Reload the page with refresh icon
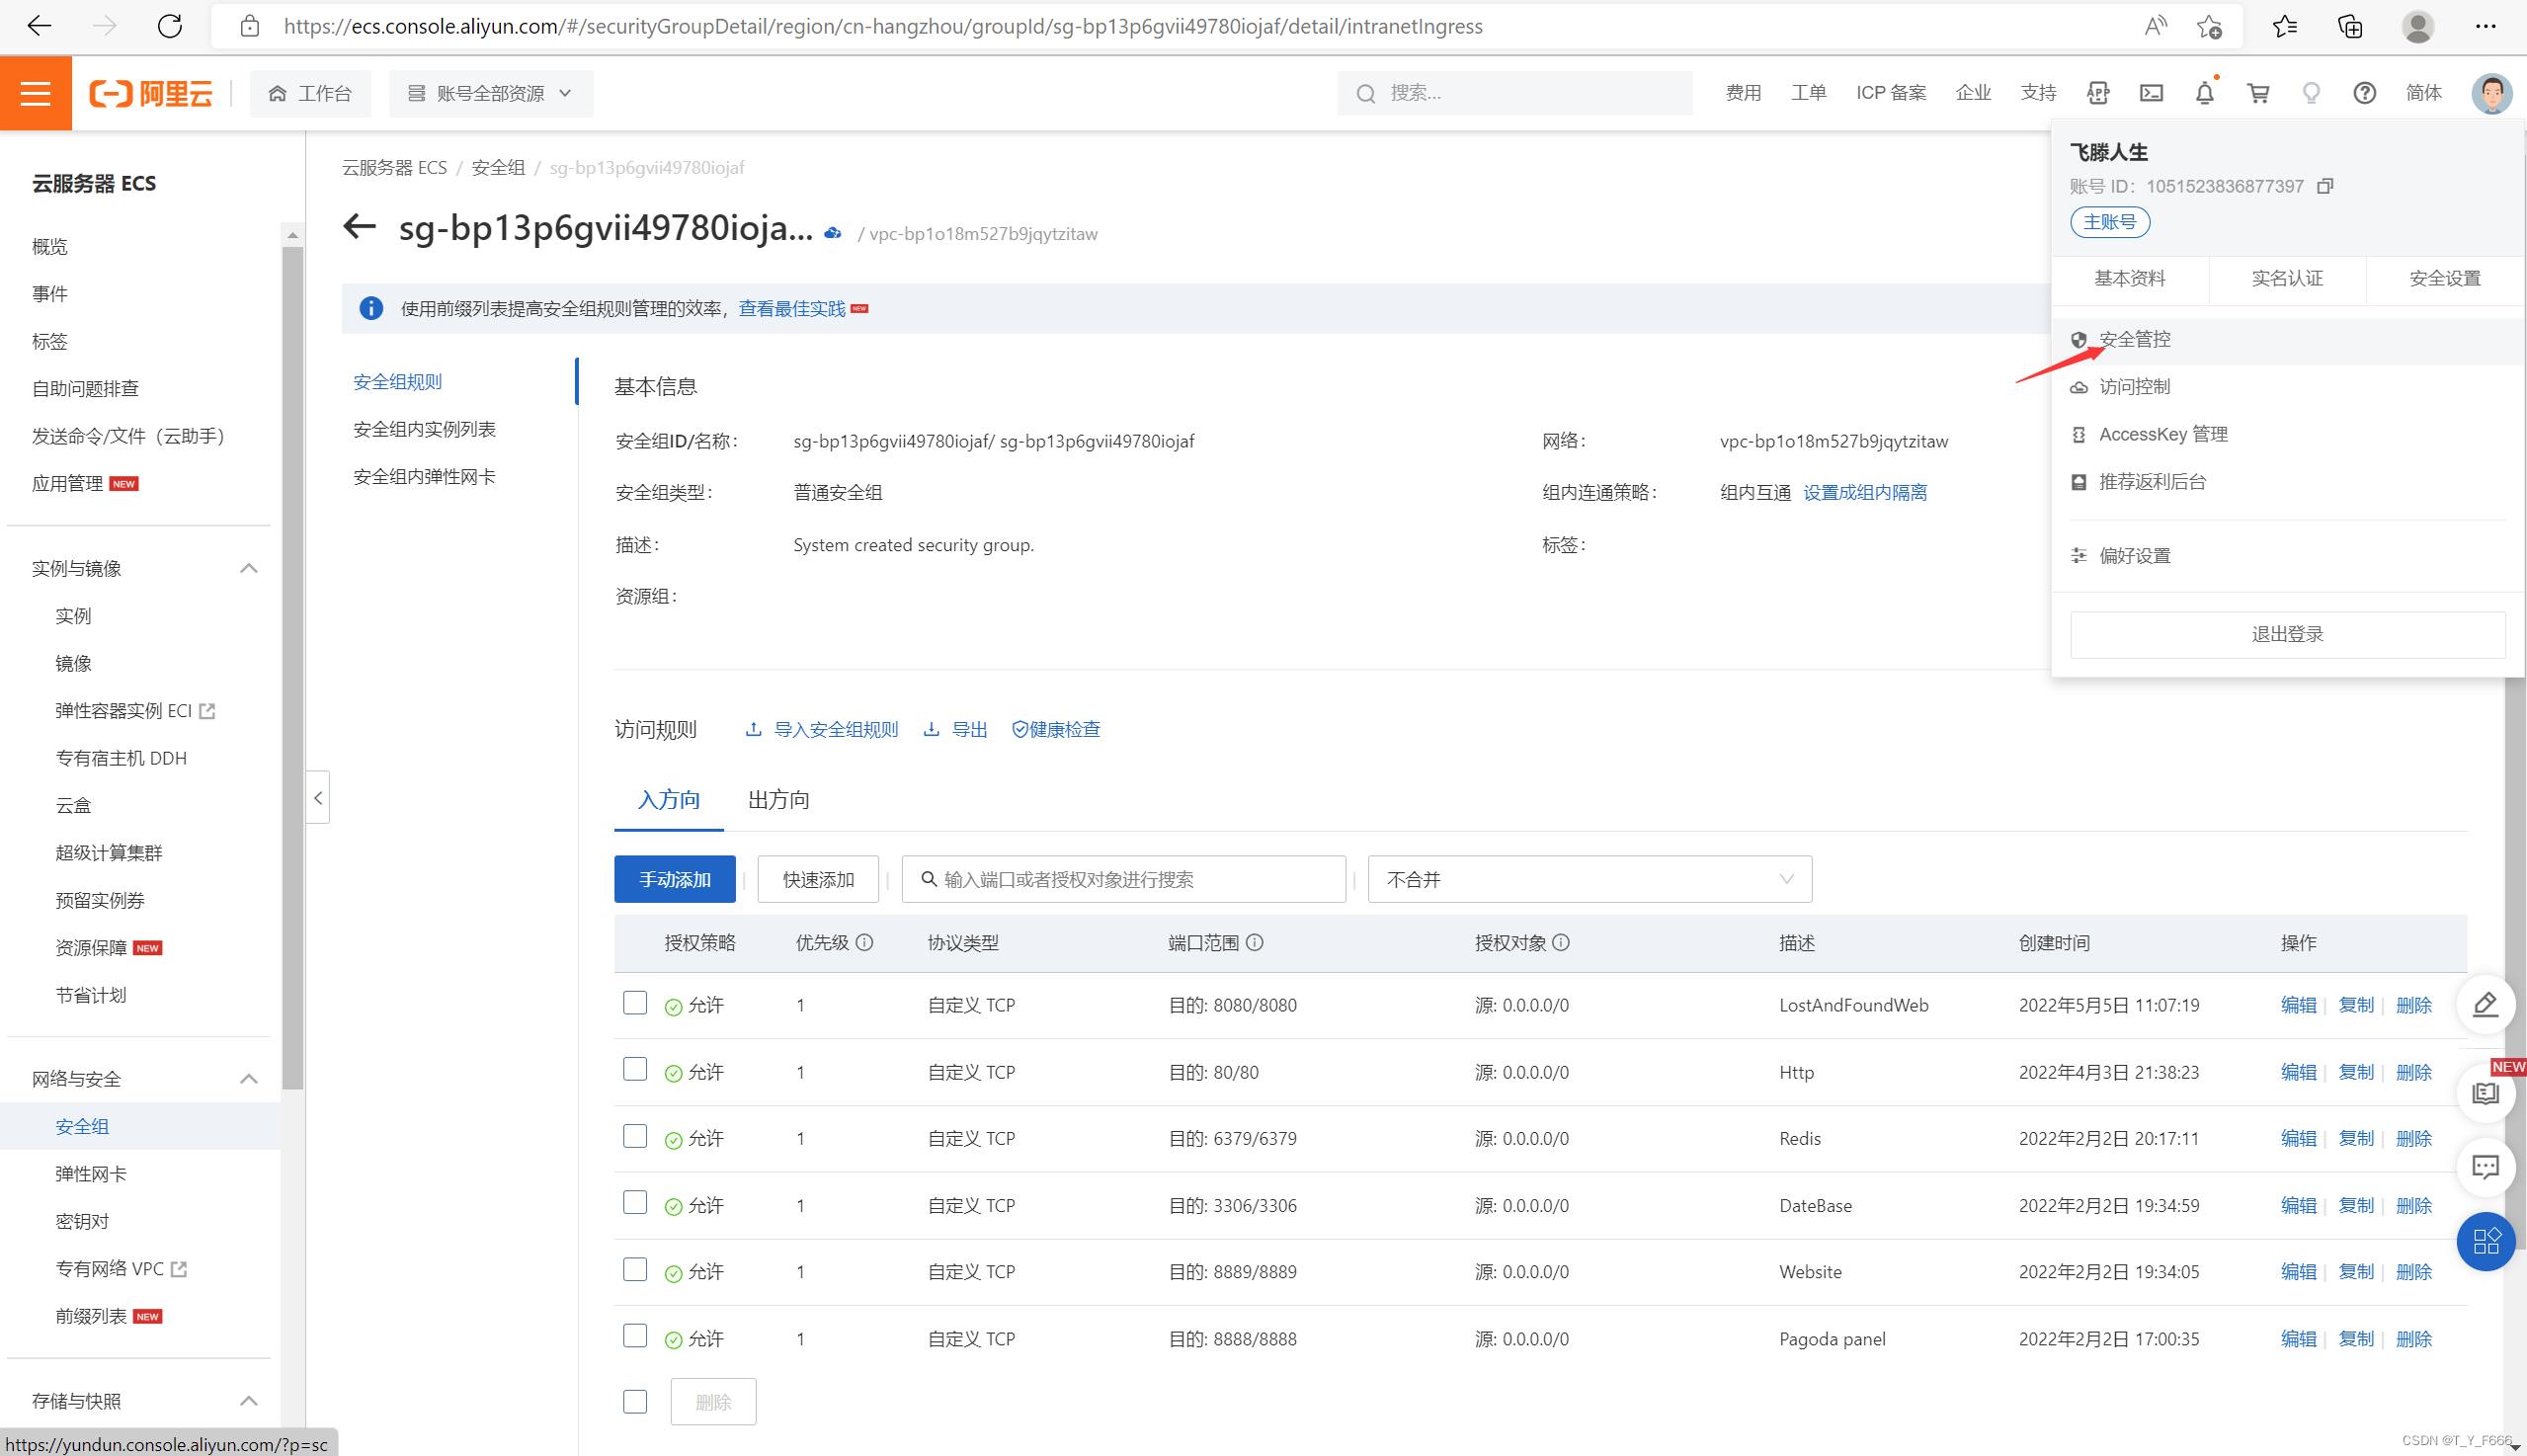This screenshot has height=1456, width=2527. point(170,26)
